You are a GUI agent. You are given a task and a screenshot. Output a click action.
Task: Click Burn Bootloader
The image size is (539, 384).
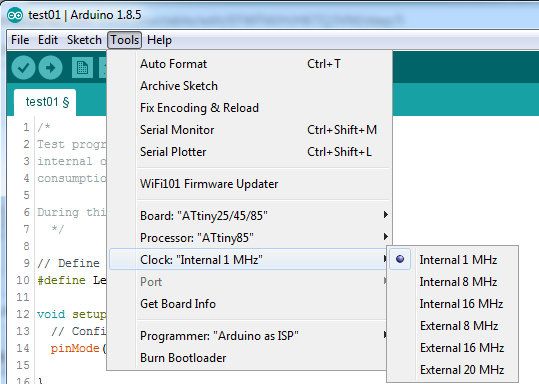click(x=249, y=358)
